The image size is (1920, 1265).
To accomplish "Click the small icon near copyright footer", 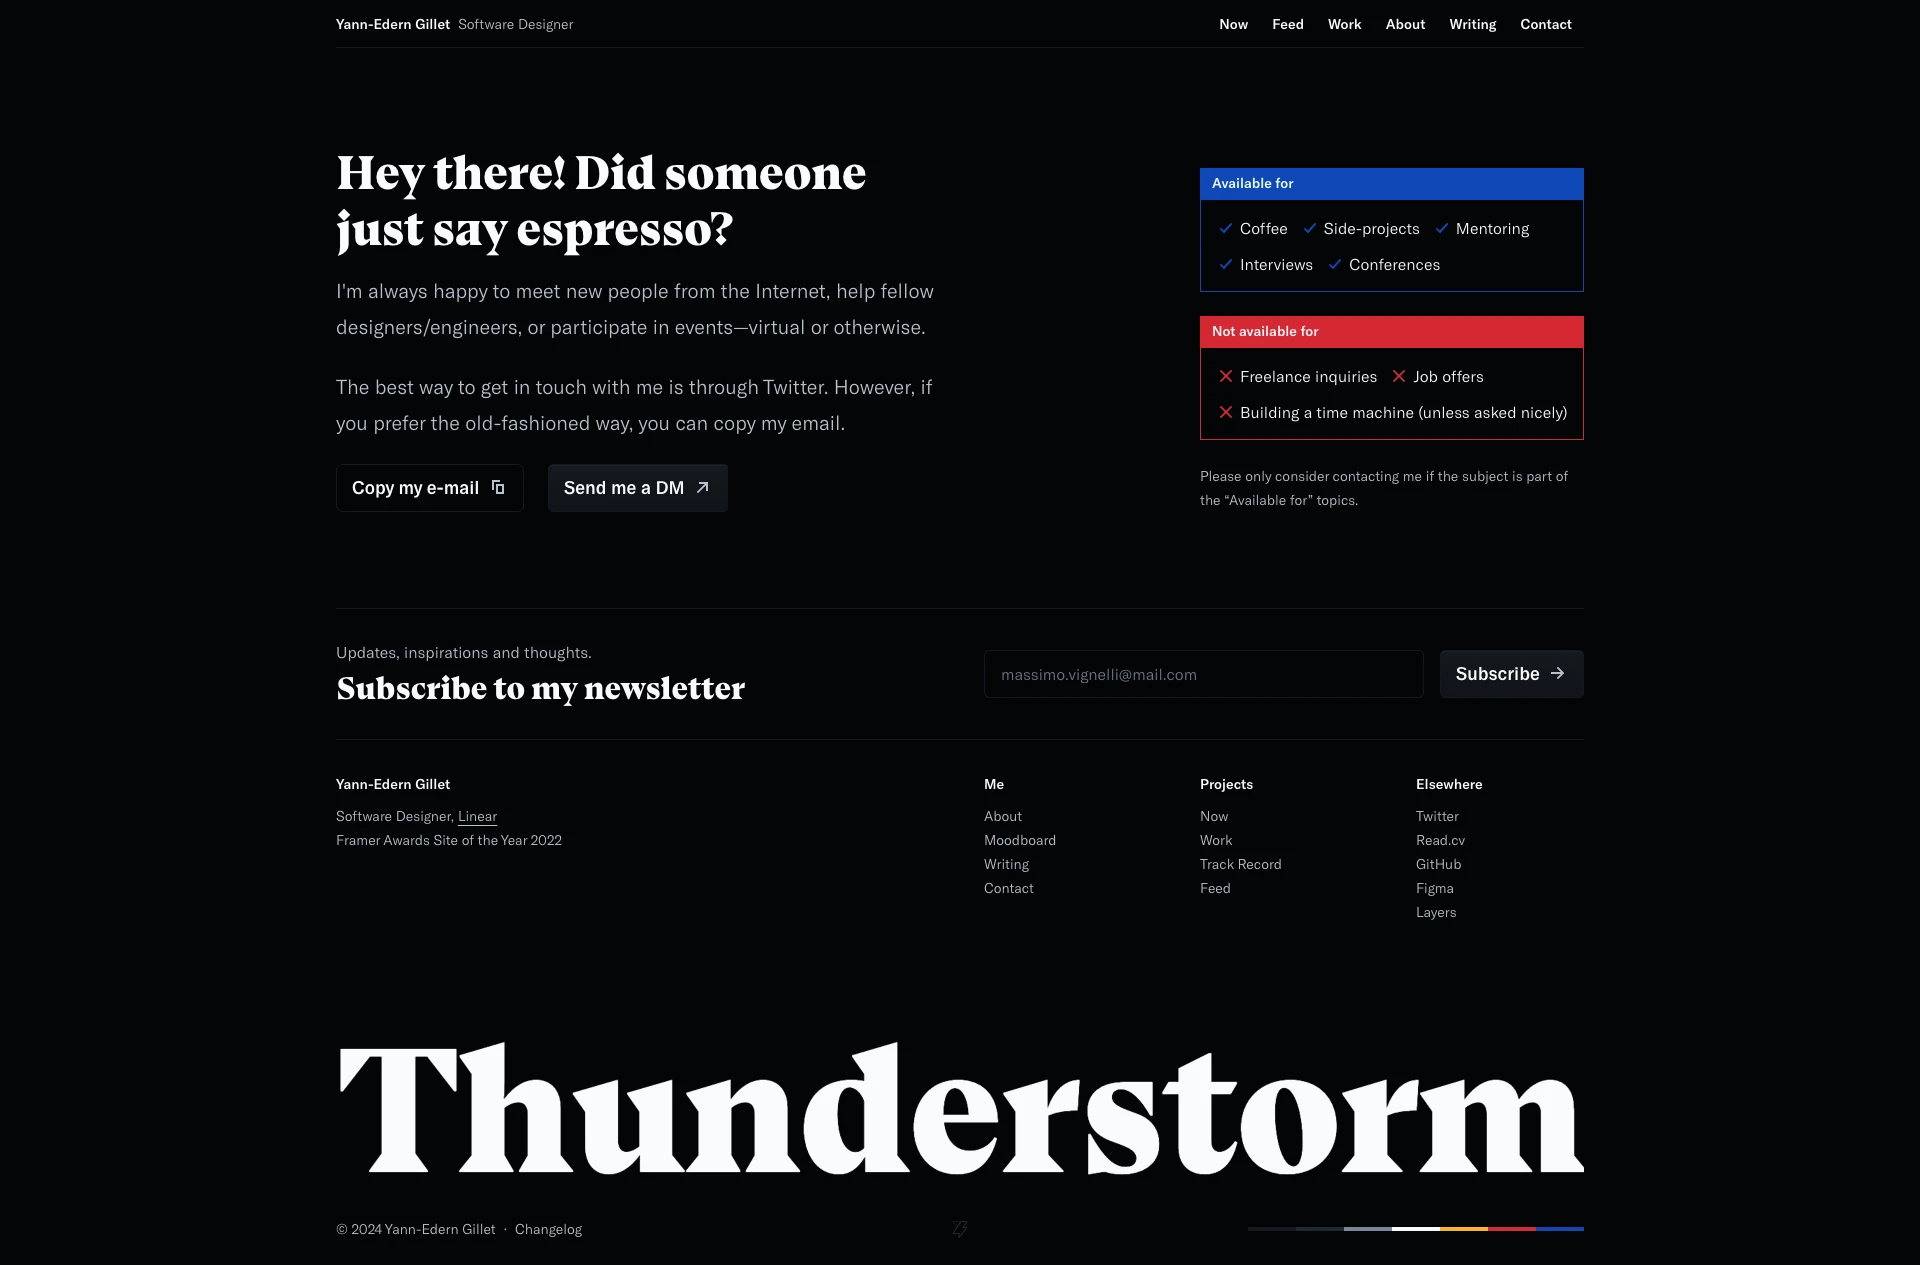I will coord(960,1228).
